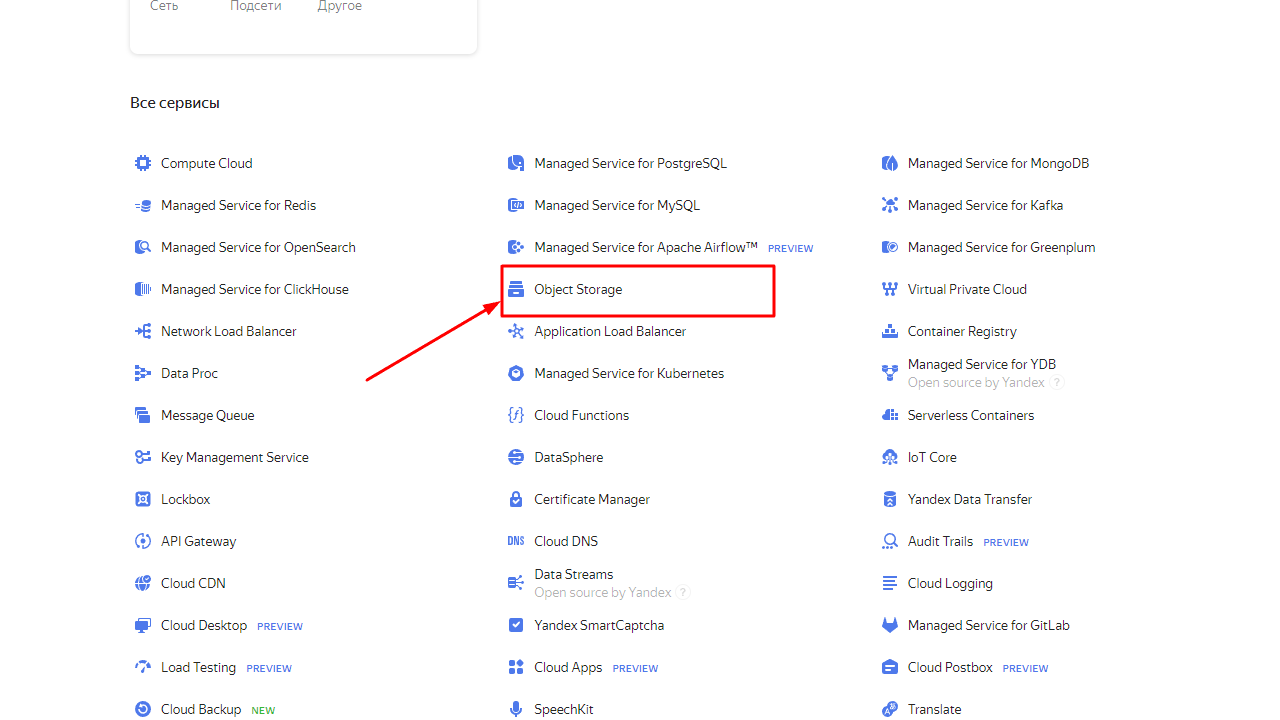
Task: Open Yandex Data Transfer service
Action: (x=970, y=499)
